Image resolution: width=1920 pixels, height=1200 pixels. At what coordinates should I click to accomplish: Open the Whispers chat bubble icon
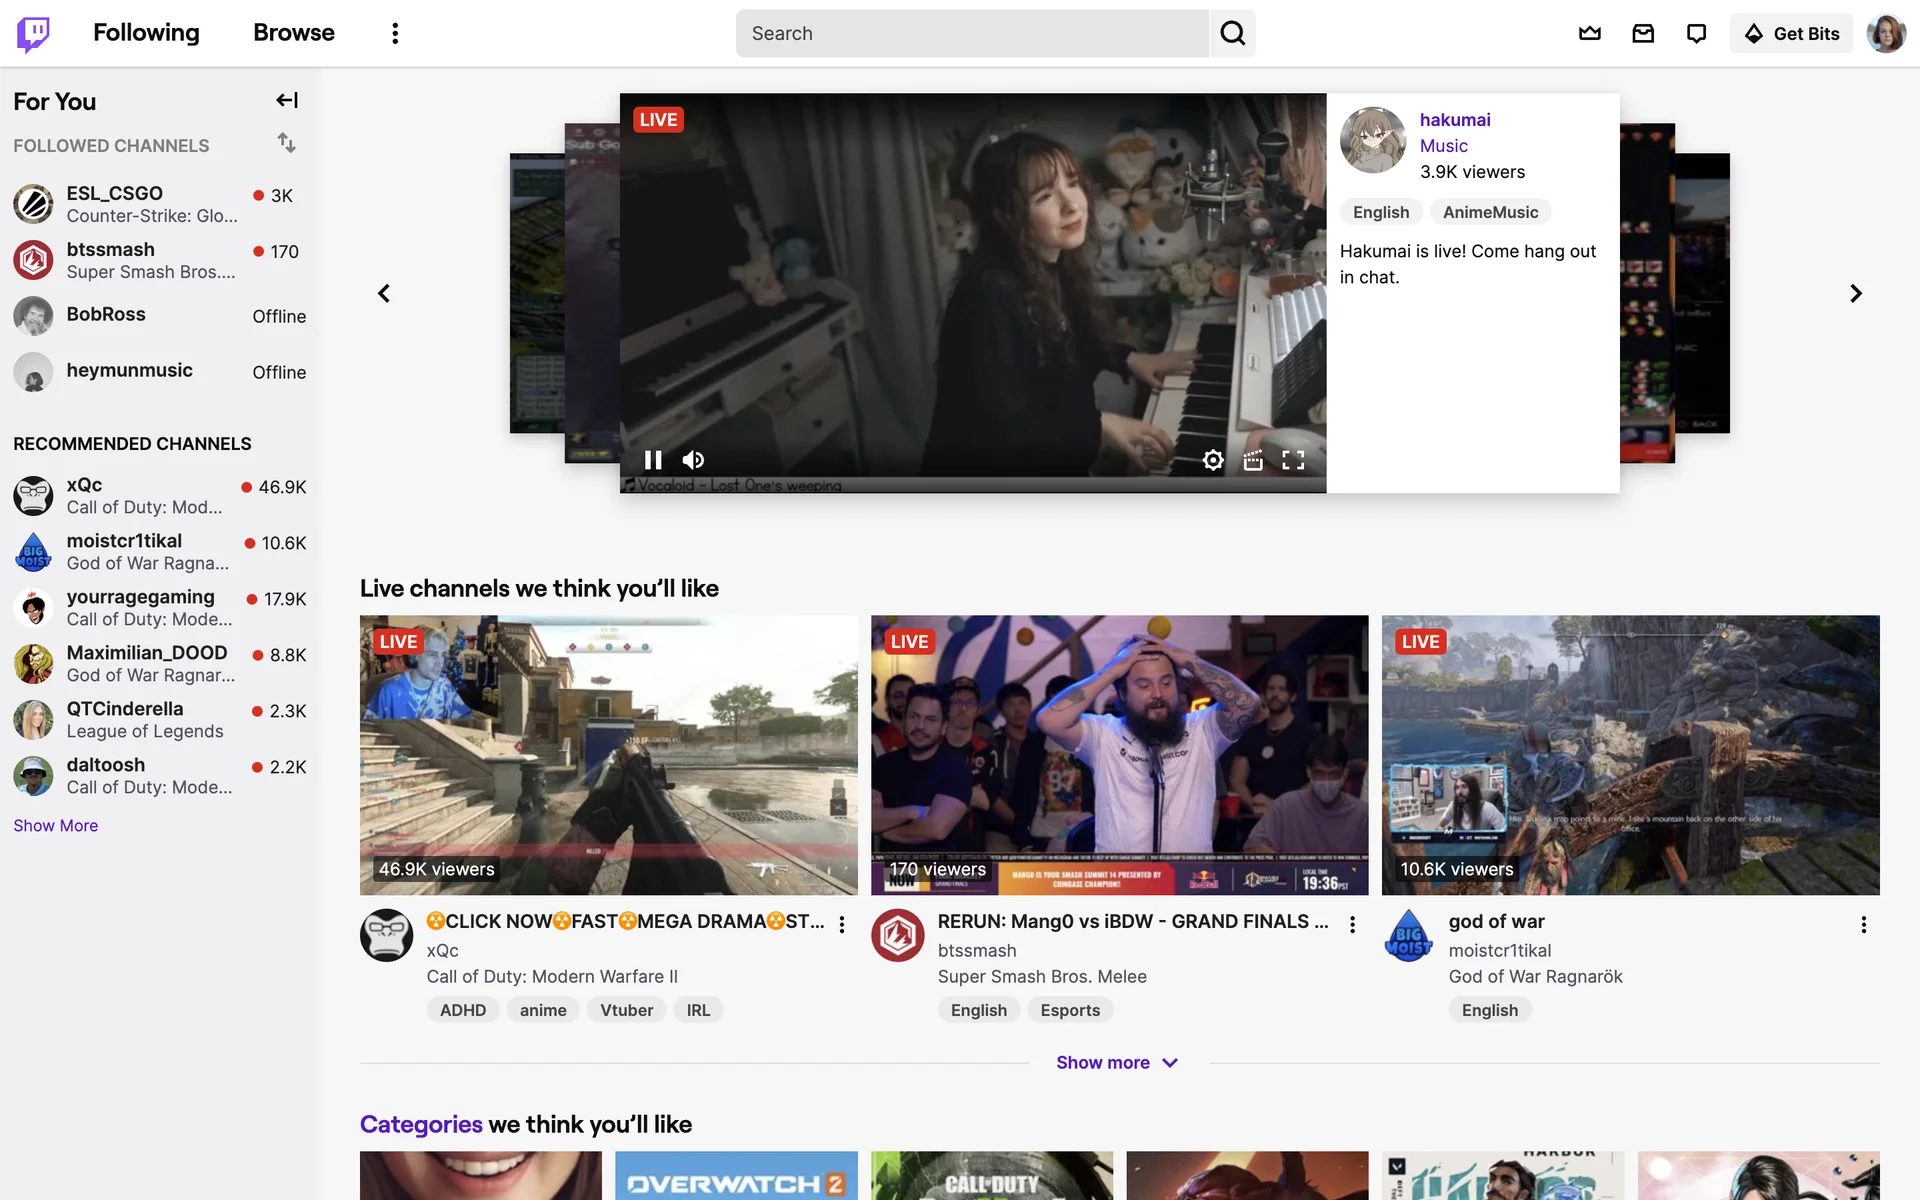[1696, 33]
